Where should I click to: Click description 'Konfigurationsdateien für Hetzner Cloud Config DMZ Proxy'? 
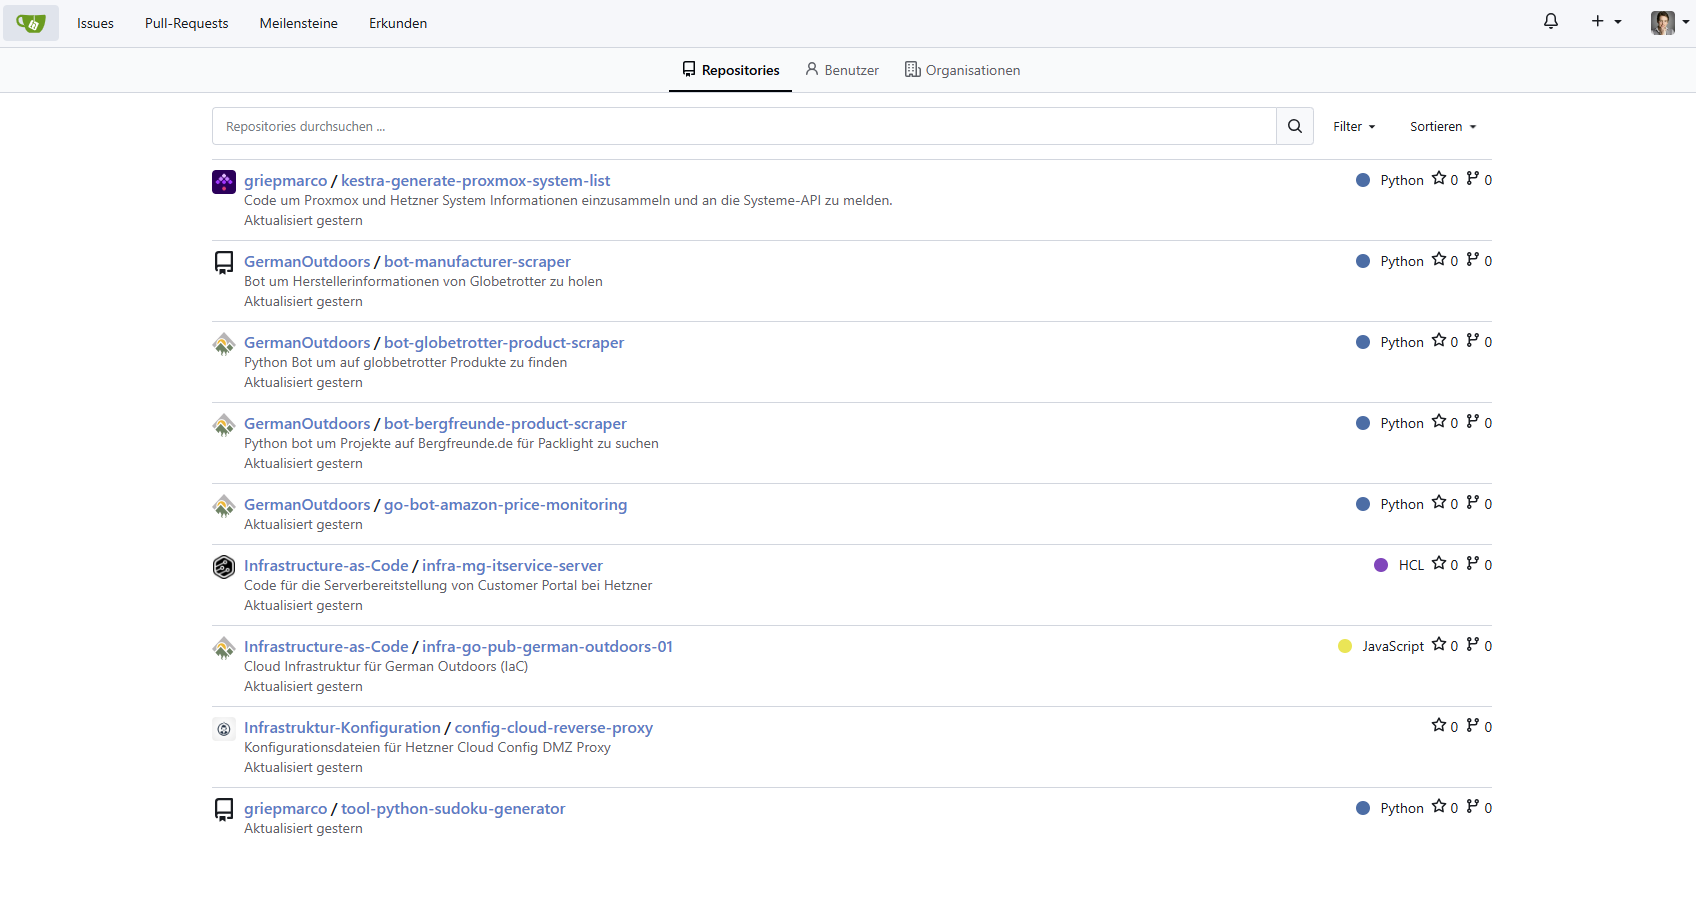coord(427,748)
